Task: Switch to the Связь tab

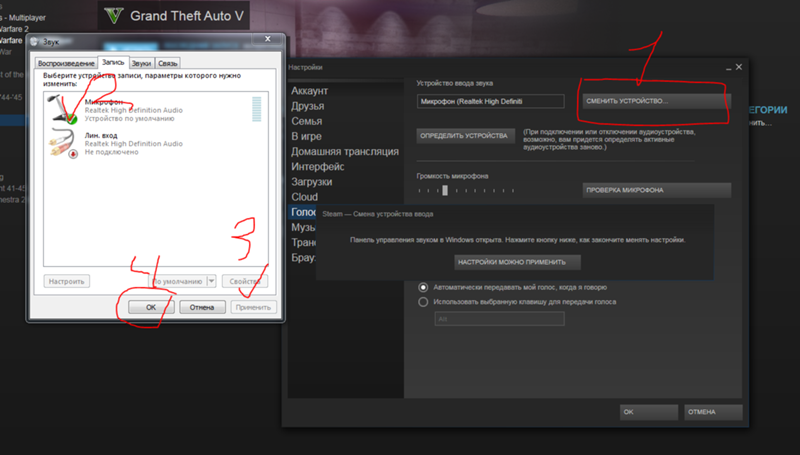Action: (167, 63)
